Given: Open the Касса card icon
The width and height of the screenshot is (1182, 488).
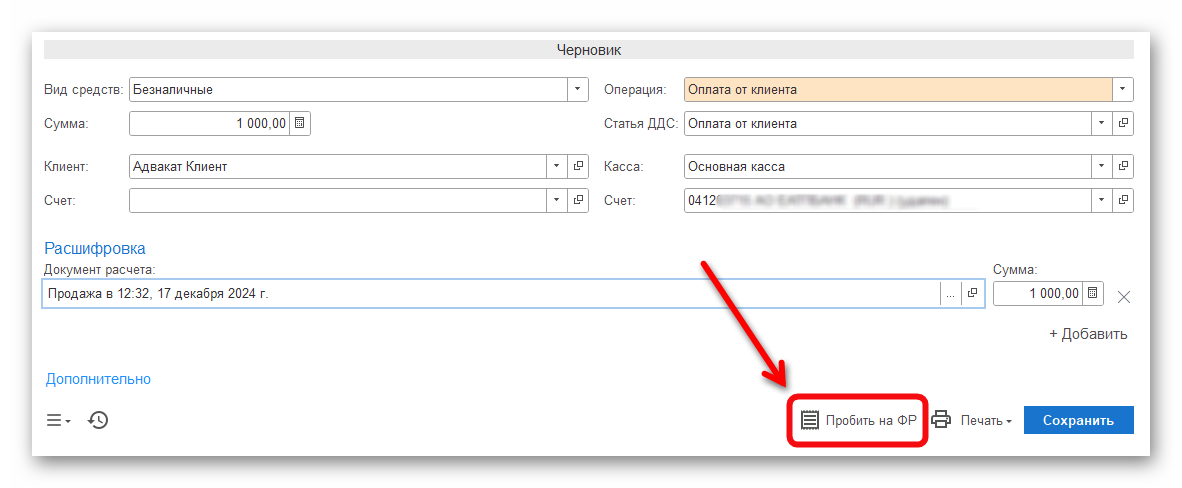Looking at the screenshot, I should (1123, 166).
